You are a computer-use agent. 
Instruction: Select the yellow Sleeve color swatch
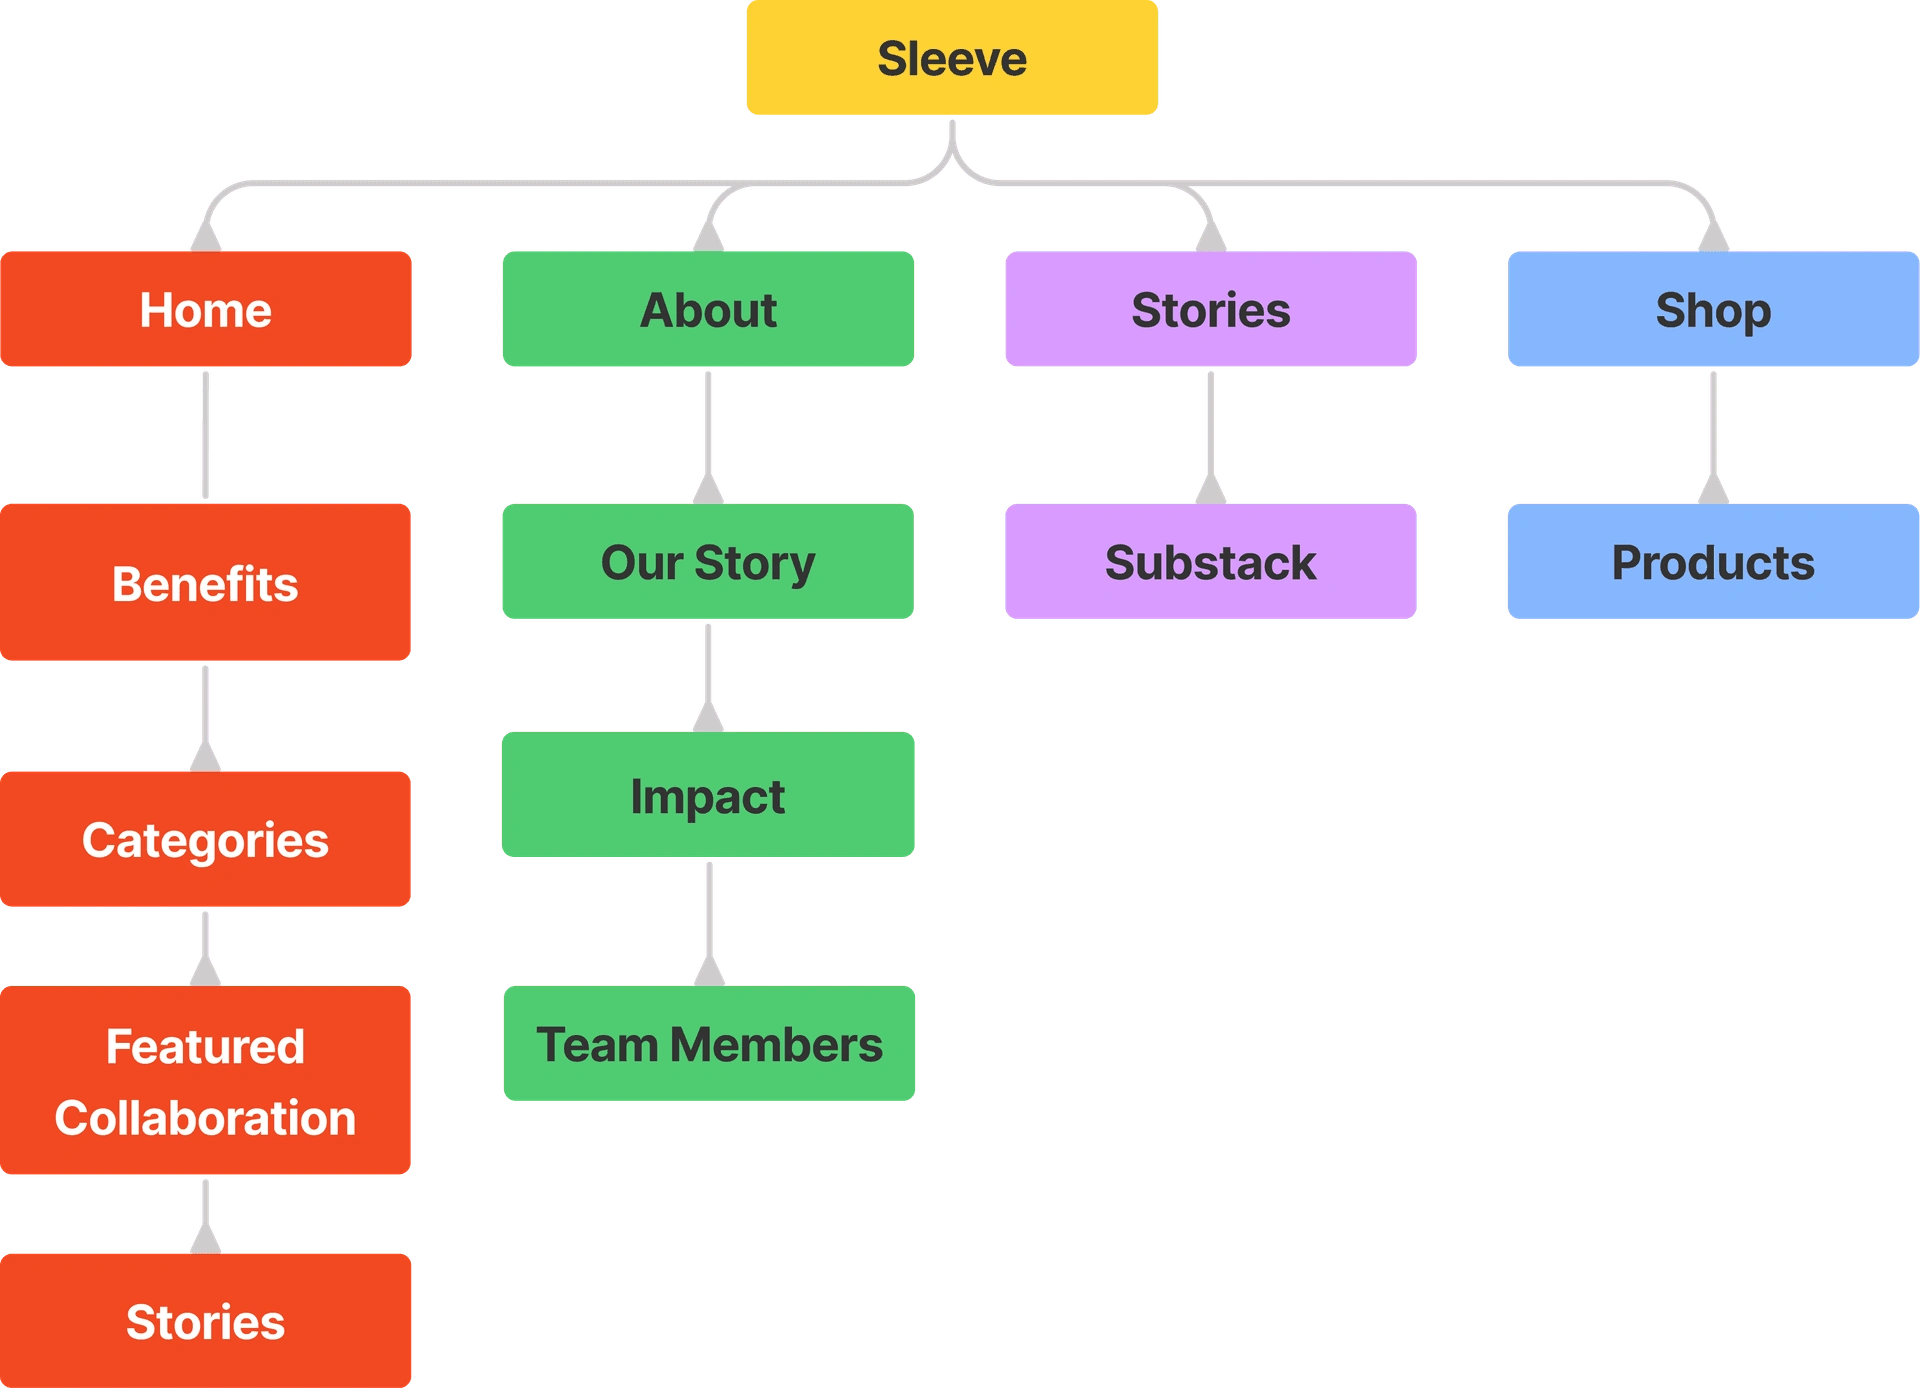point(960,58)
